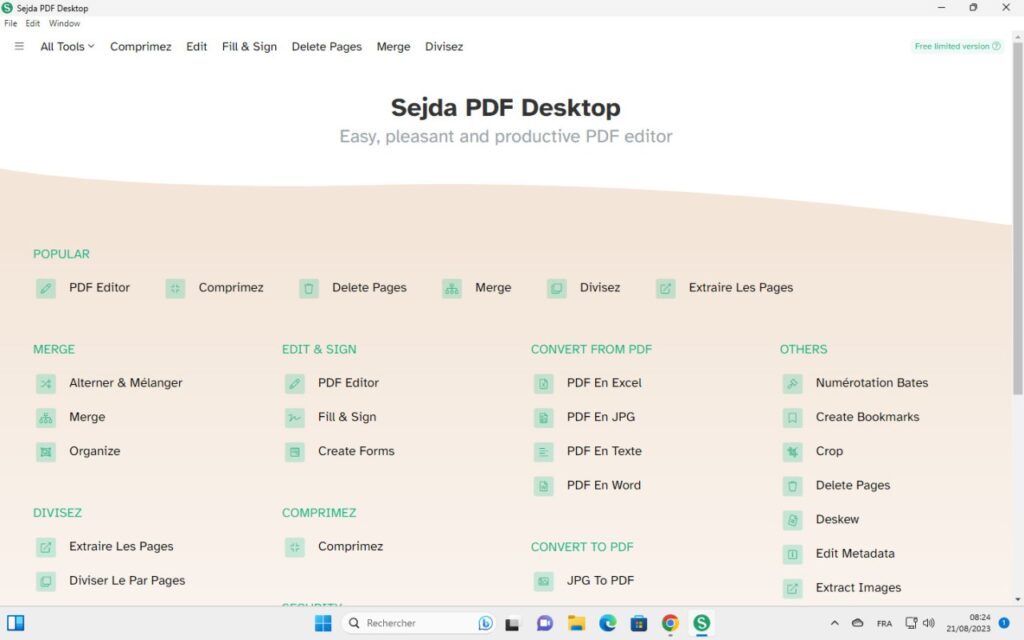Open File Explorer from the taskbar

576,623
